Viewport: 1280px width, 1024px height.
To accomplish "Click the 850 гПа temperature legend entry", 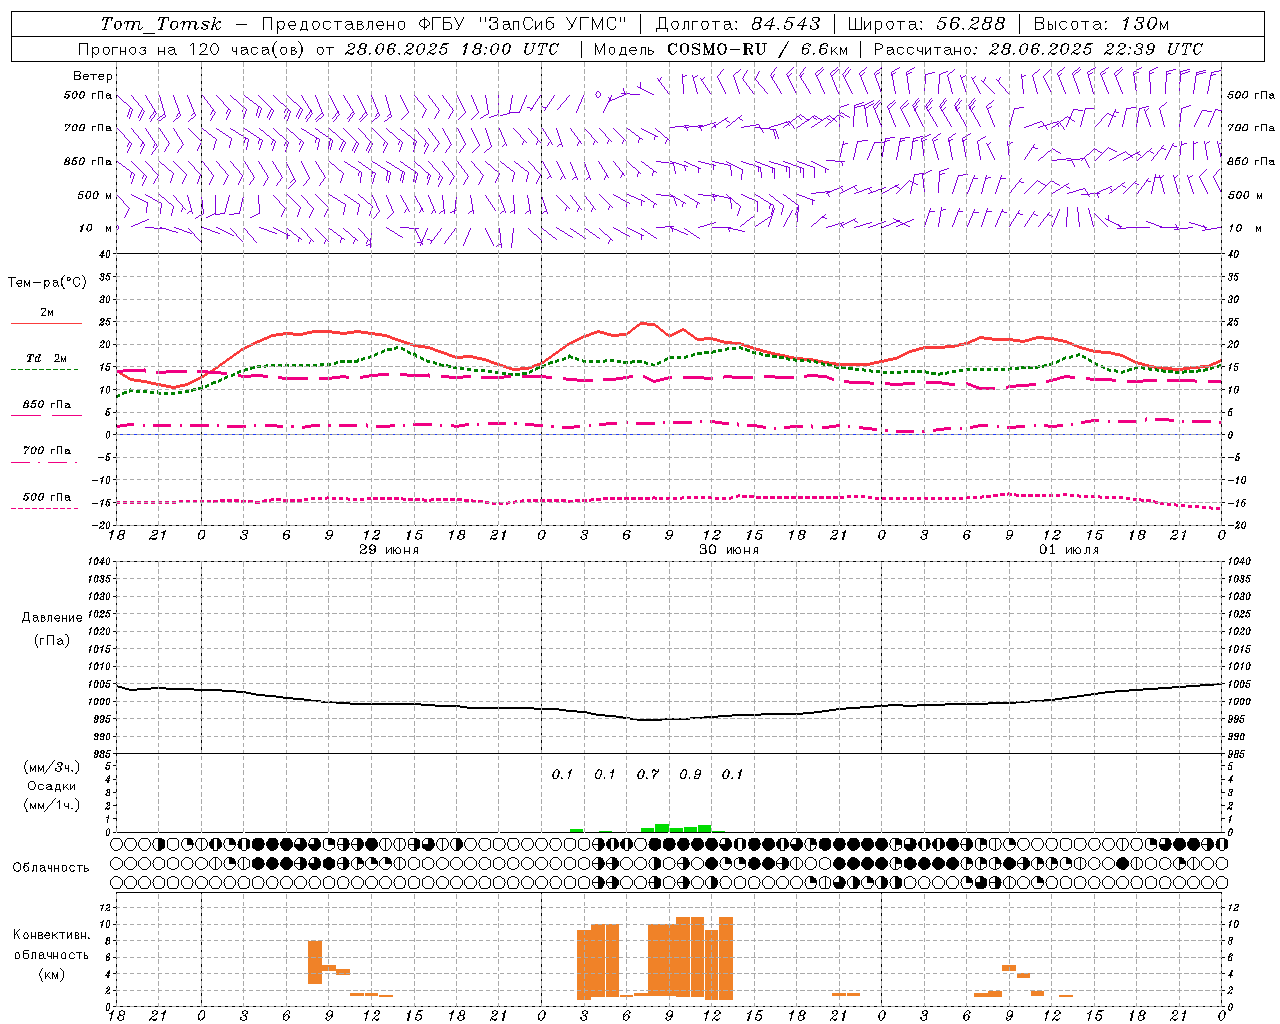I will click(x=47, y=405).
